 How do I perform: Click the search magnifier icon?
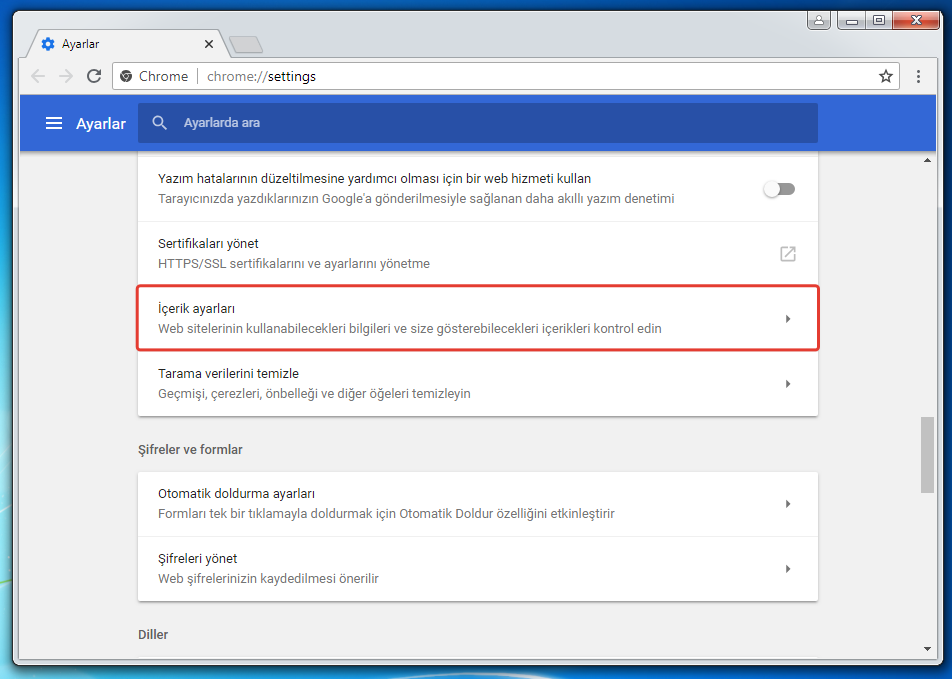tap(160, 123)
